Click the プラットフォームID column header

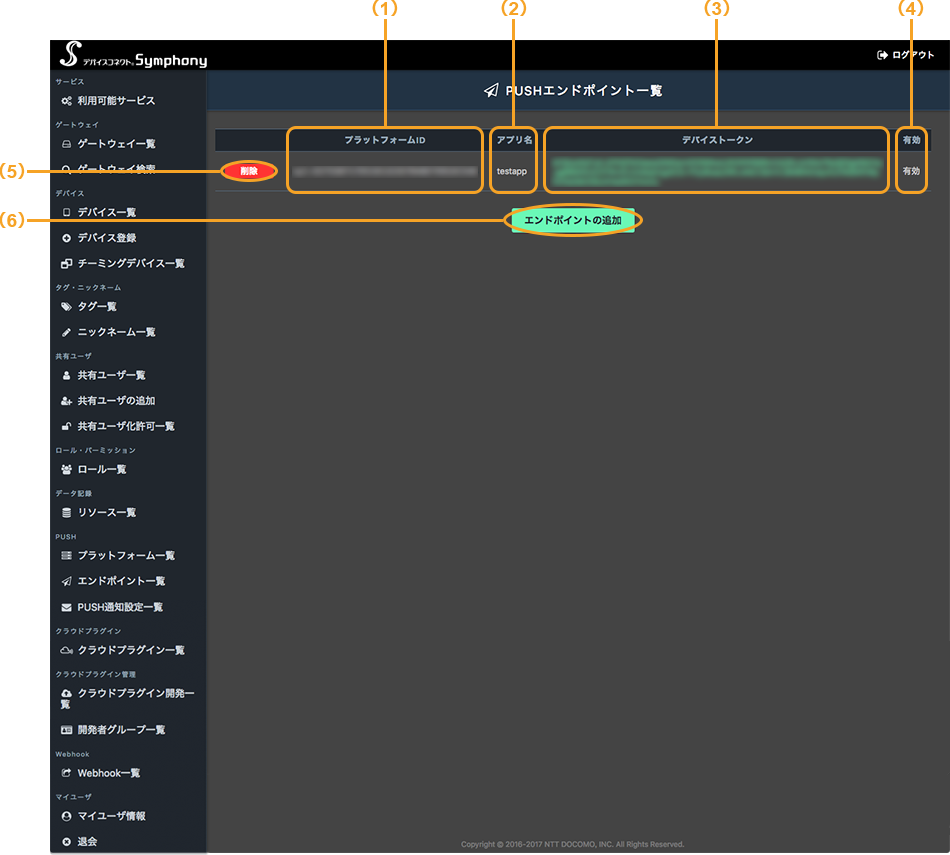click(385, 140)
